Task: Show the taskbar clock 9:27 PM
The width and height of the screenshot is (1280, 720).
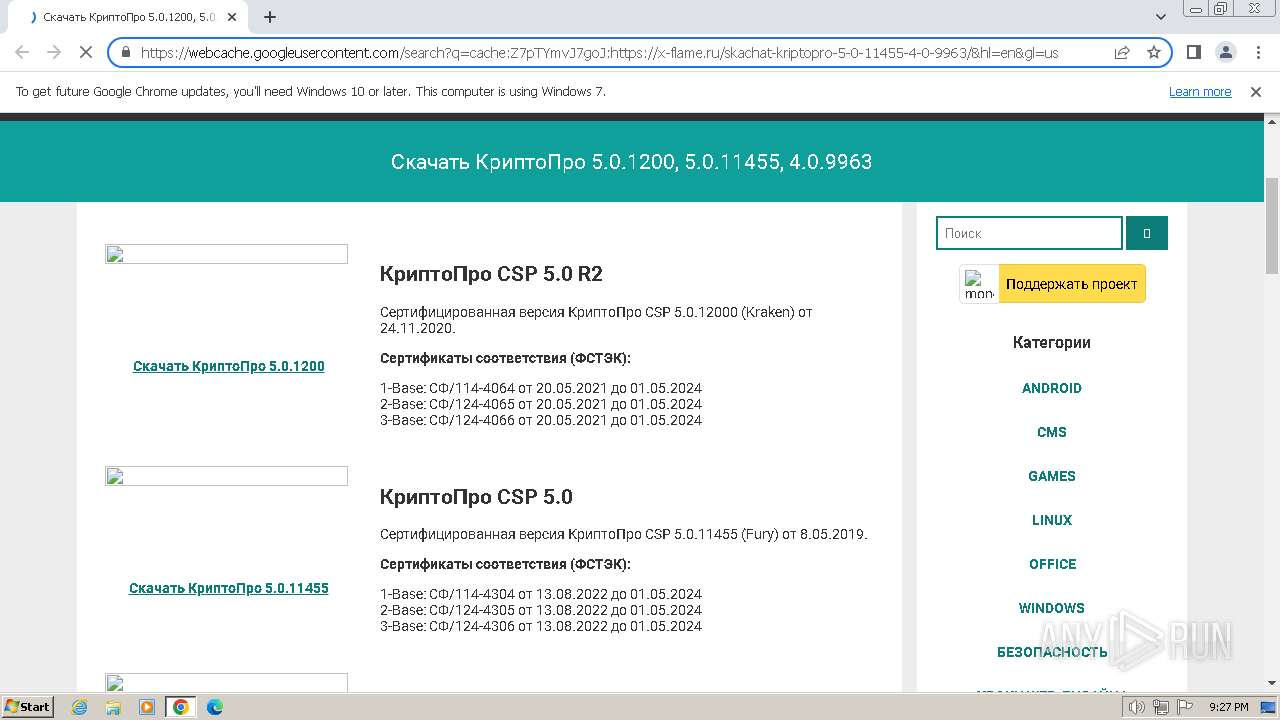Action: (x=1229, y=707)
